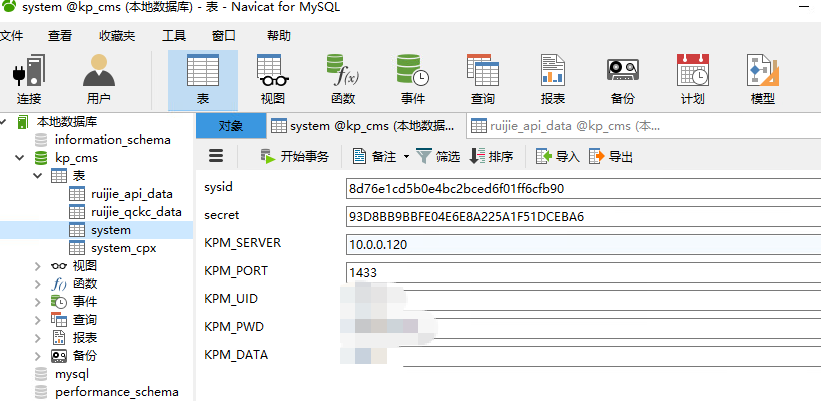The height and width of the screenshot is (401, 821).
Task: Click the KPM_SERVER value field
Action: (580, 244)
